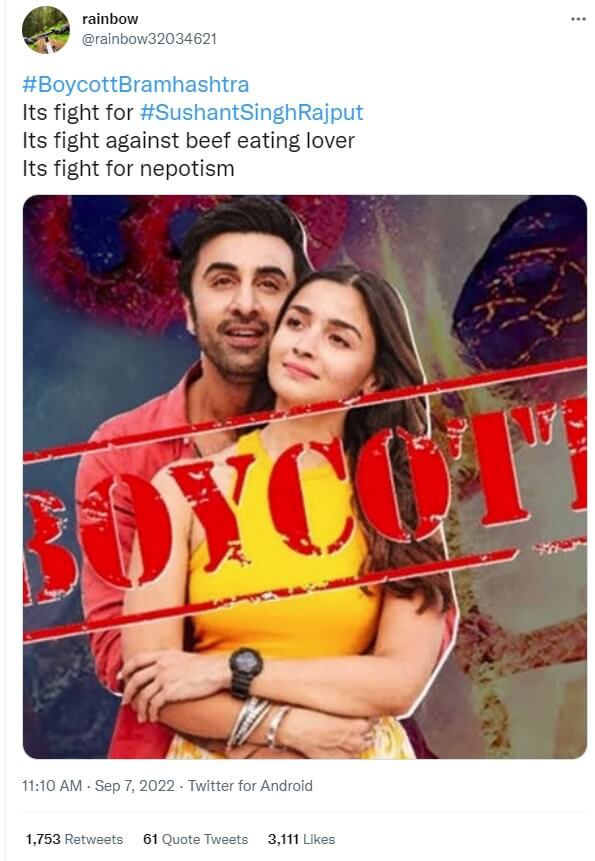The image size is (595, 861).
Task: Select the tweet line mentioning beef eating
Action: coord(188,141)
